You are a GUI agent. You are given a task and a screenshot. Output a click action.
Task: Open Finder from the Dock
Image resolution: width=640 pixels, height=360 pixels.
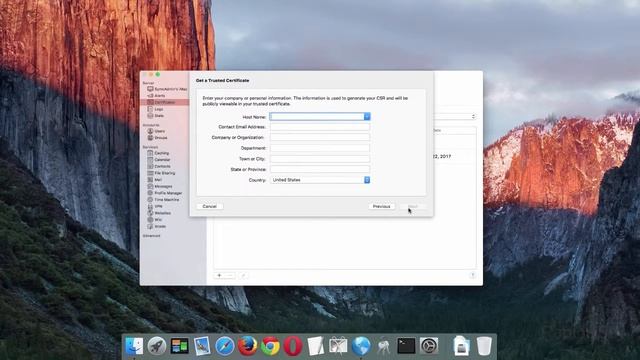click(x=134, y=346)
